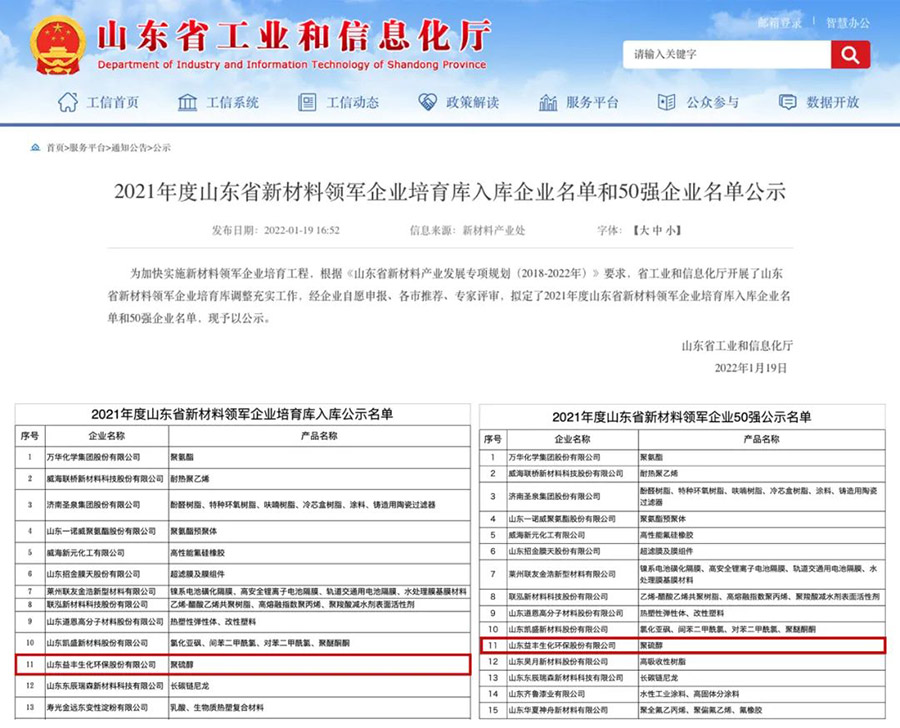Focus the 请输入关键字 search field
Screen dimensions: 900x728
[x=727, y=55]
